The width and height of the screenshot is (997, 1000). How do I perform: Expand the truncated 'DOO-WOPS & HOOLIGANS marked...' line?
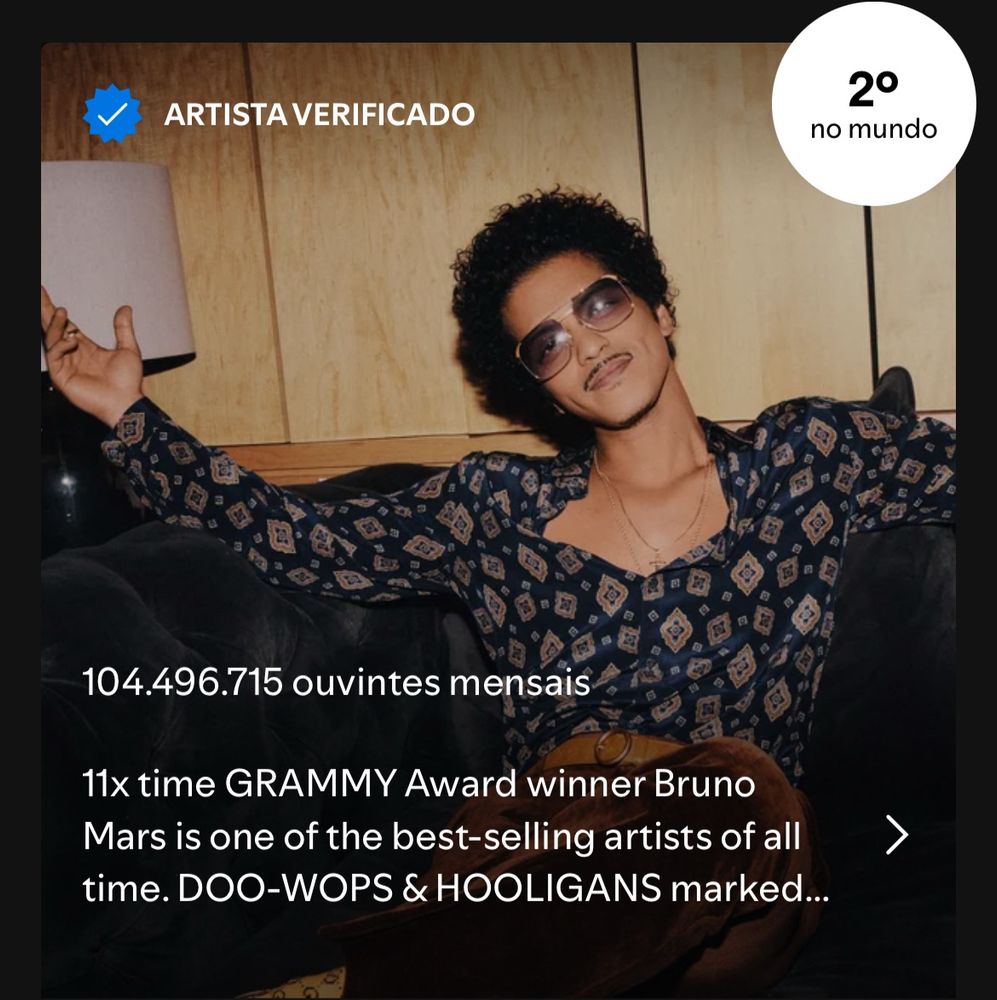pos(455,888)
